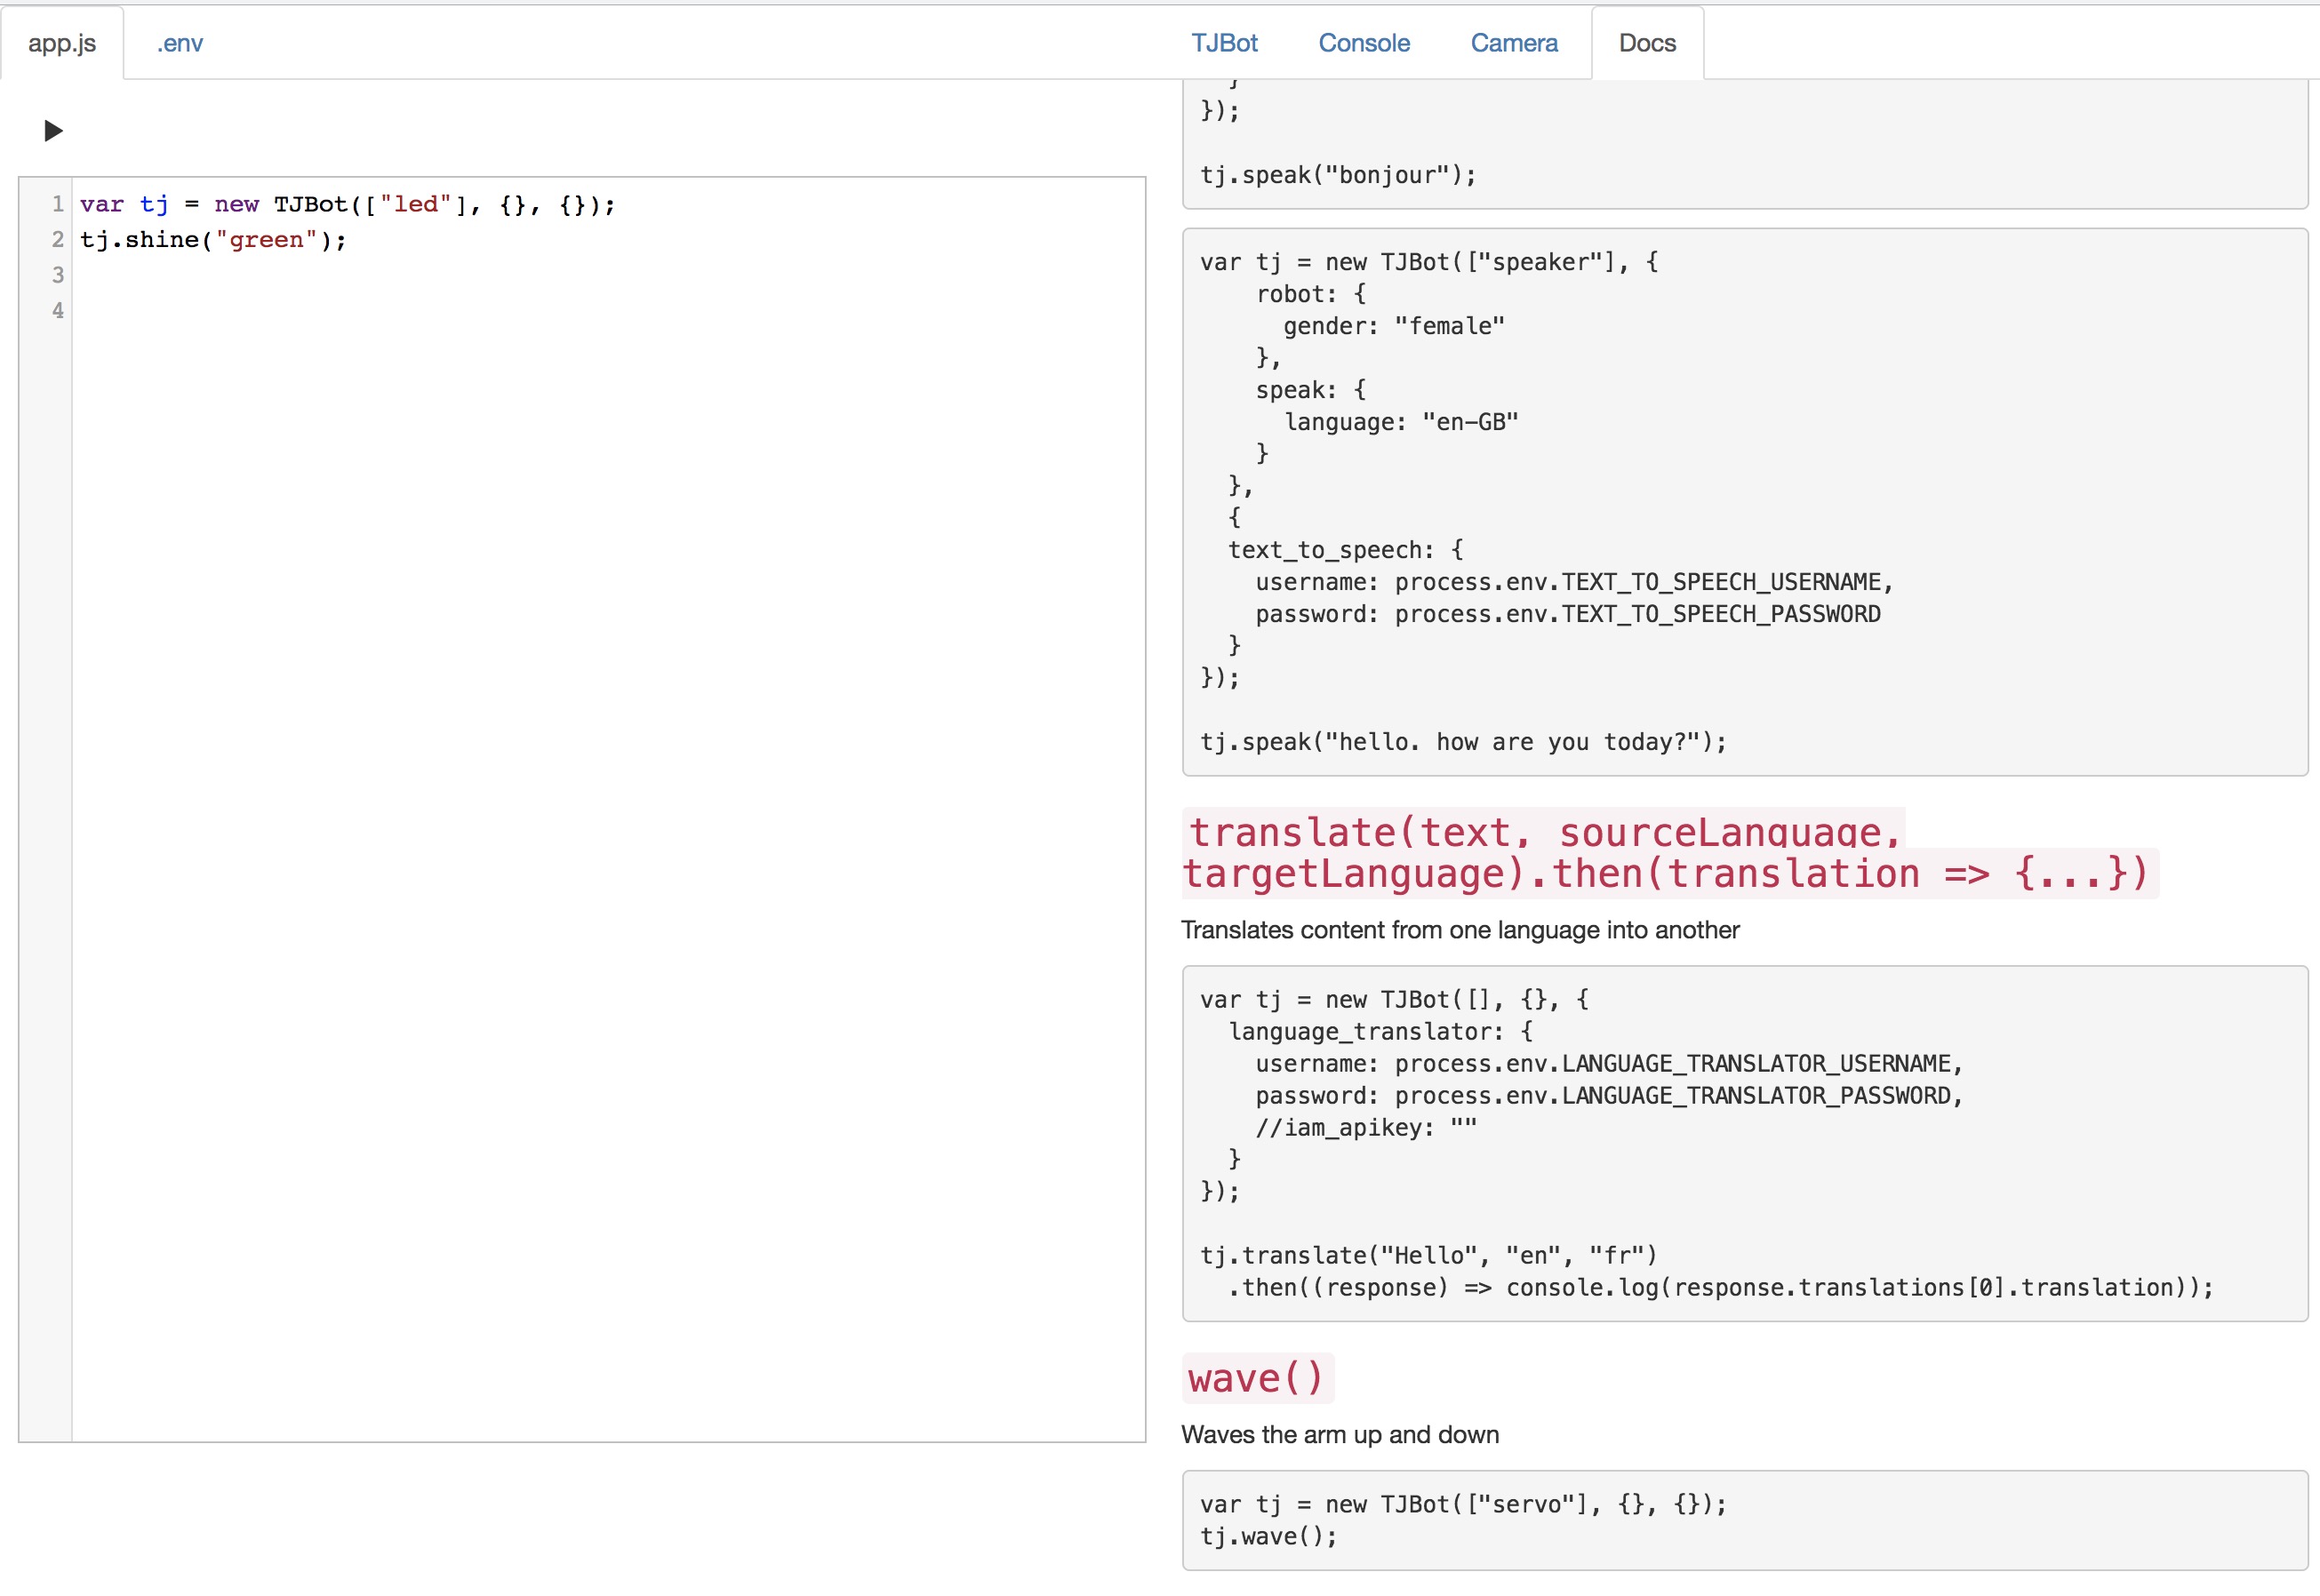Open the TJBot tab
The image size is (2320, 1596).
pos(1223,43)
